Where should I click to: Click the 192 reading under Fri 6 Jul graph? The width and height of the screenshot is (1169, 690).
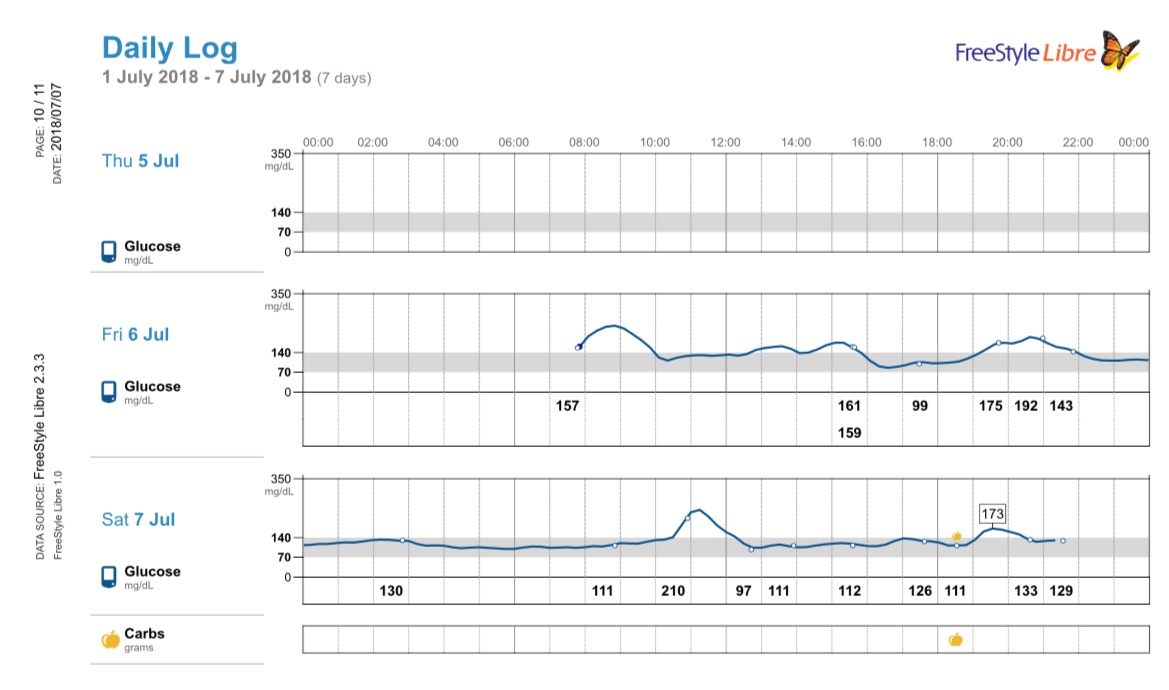click(1026, 406)
